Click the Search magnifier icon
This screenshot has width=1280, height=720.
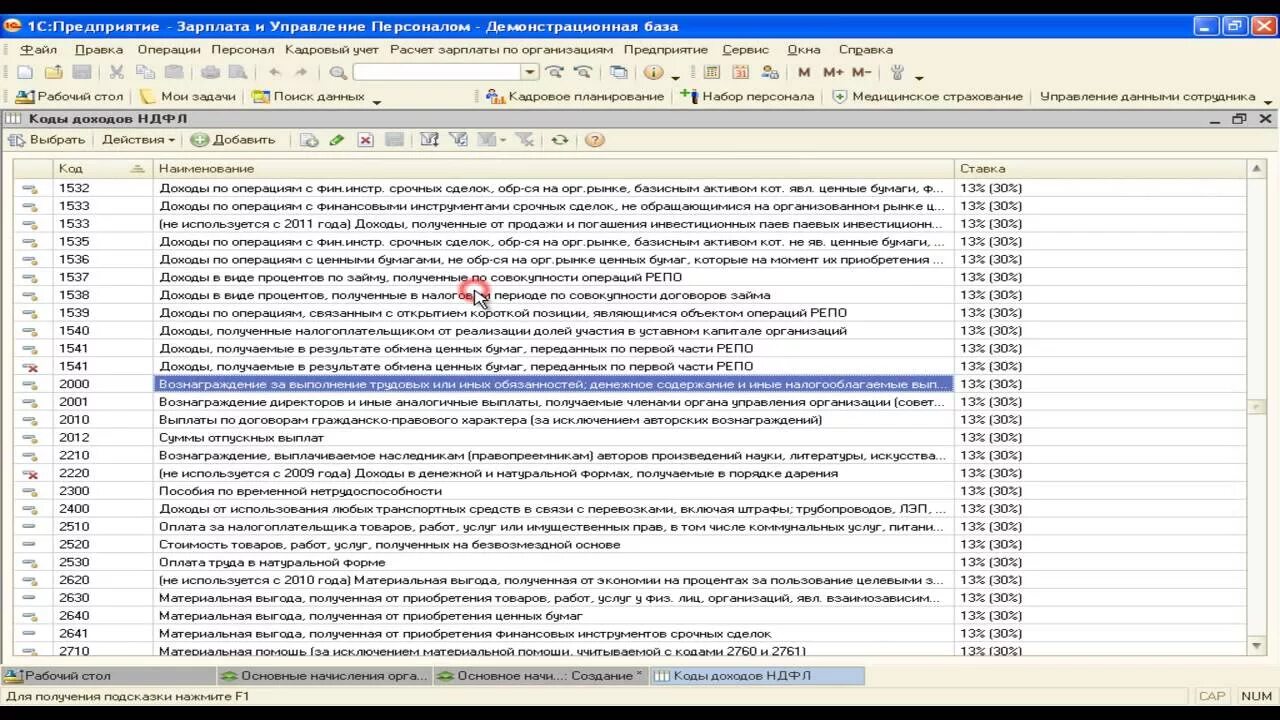coord(338,72)
